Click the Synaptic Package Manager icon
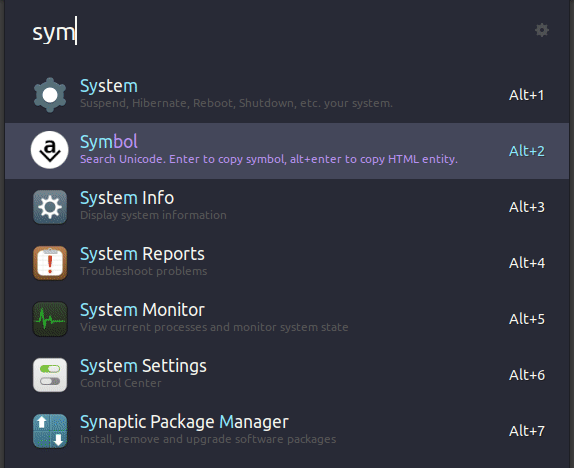 tap(50, 431)
